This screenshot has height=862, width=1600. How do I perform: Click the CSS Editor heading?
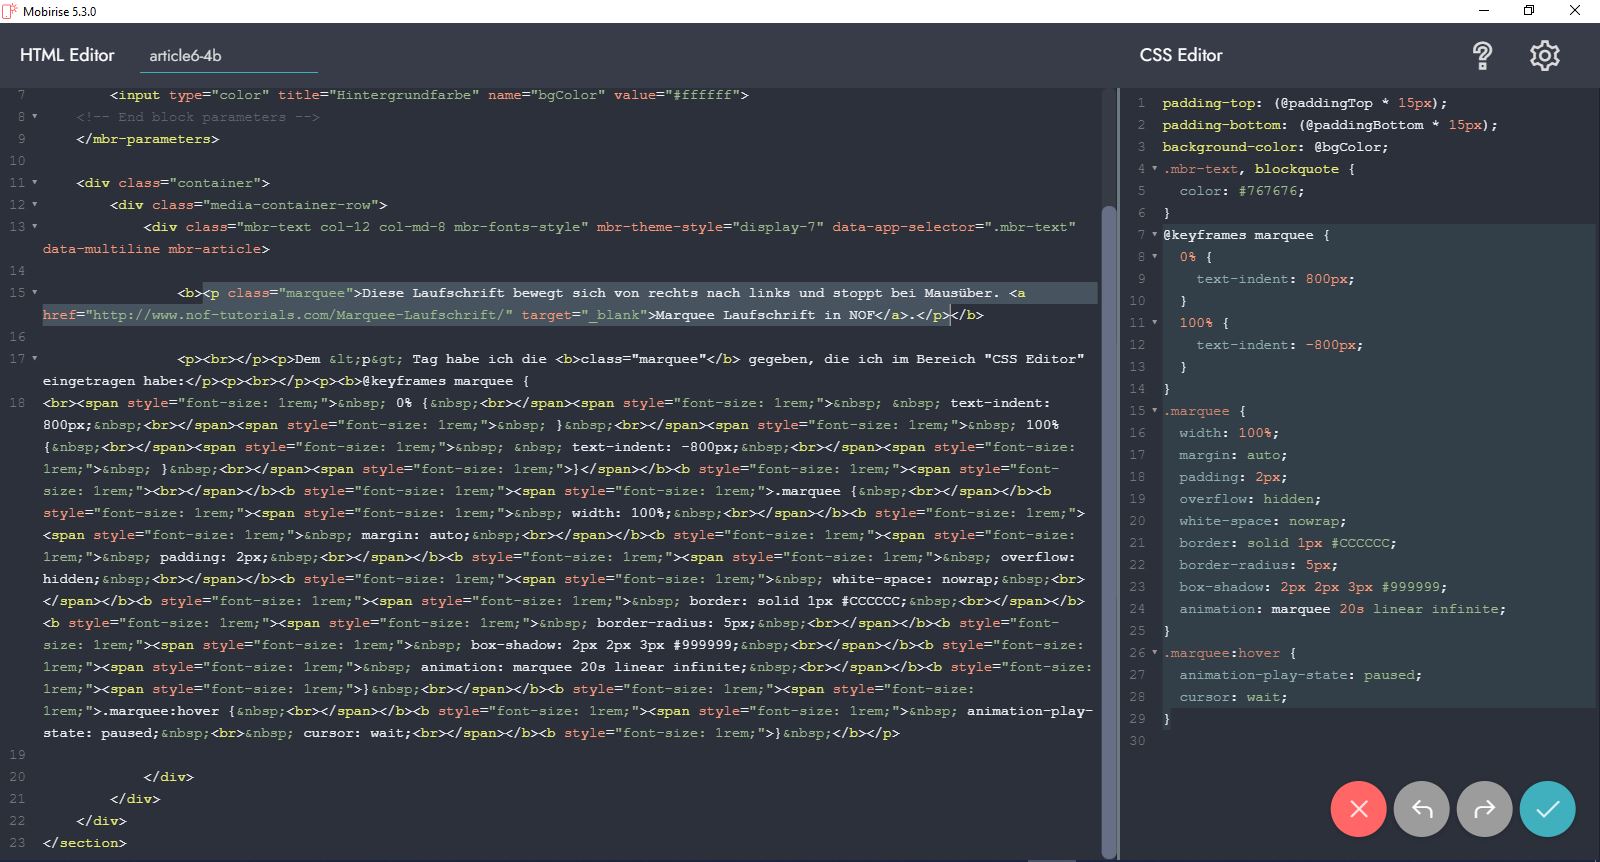click(1180, 55)
